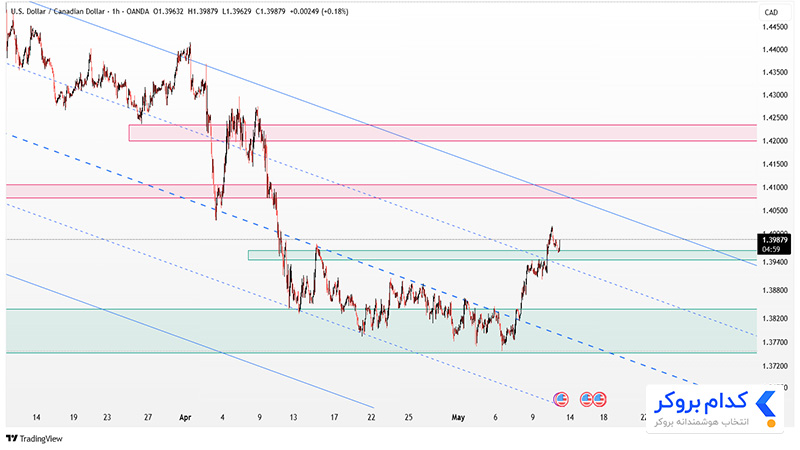The image size is (800, 450).
Task: Select the upper pink resistance zone near 1.42000
Action: tap(442, 133)
